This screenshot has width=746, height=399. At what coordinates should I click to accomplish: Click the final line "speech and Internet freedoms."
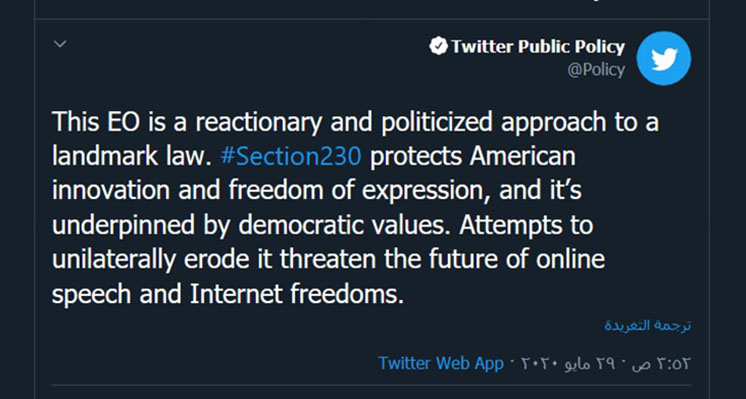[228, 294]
